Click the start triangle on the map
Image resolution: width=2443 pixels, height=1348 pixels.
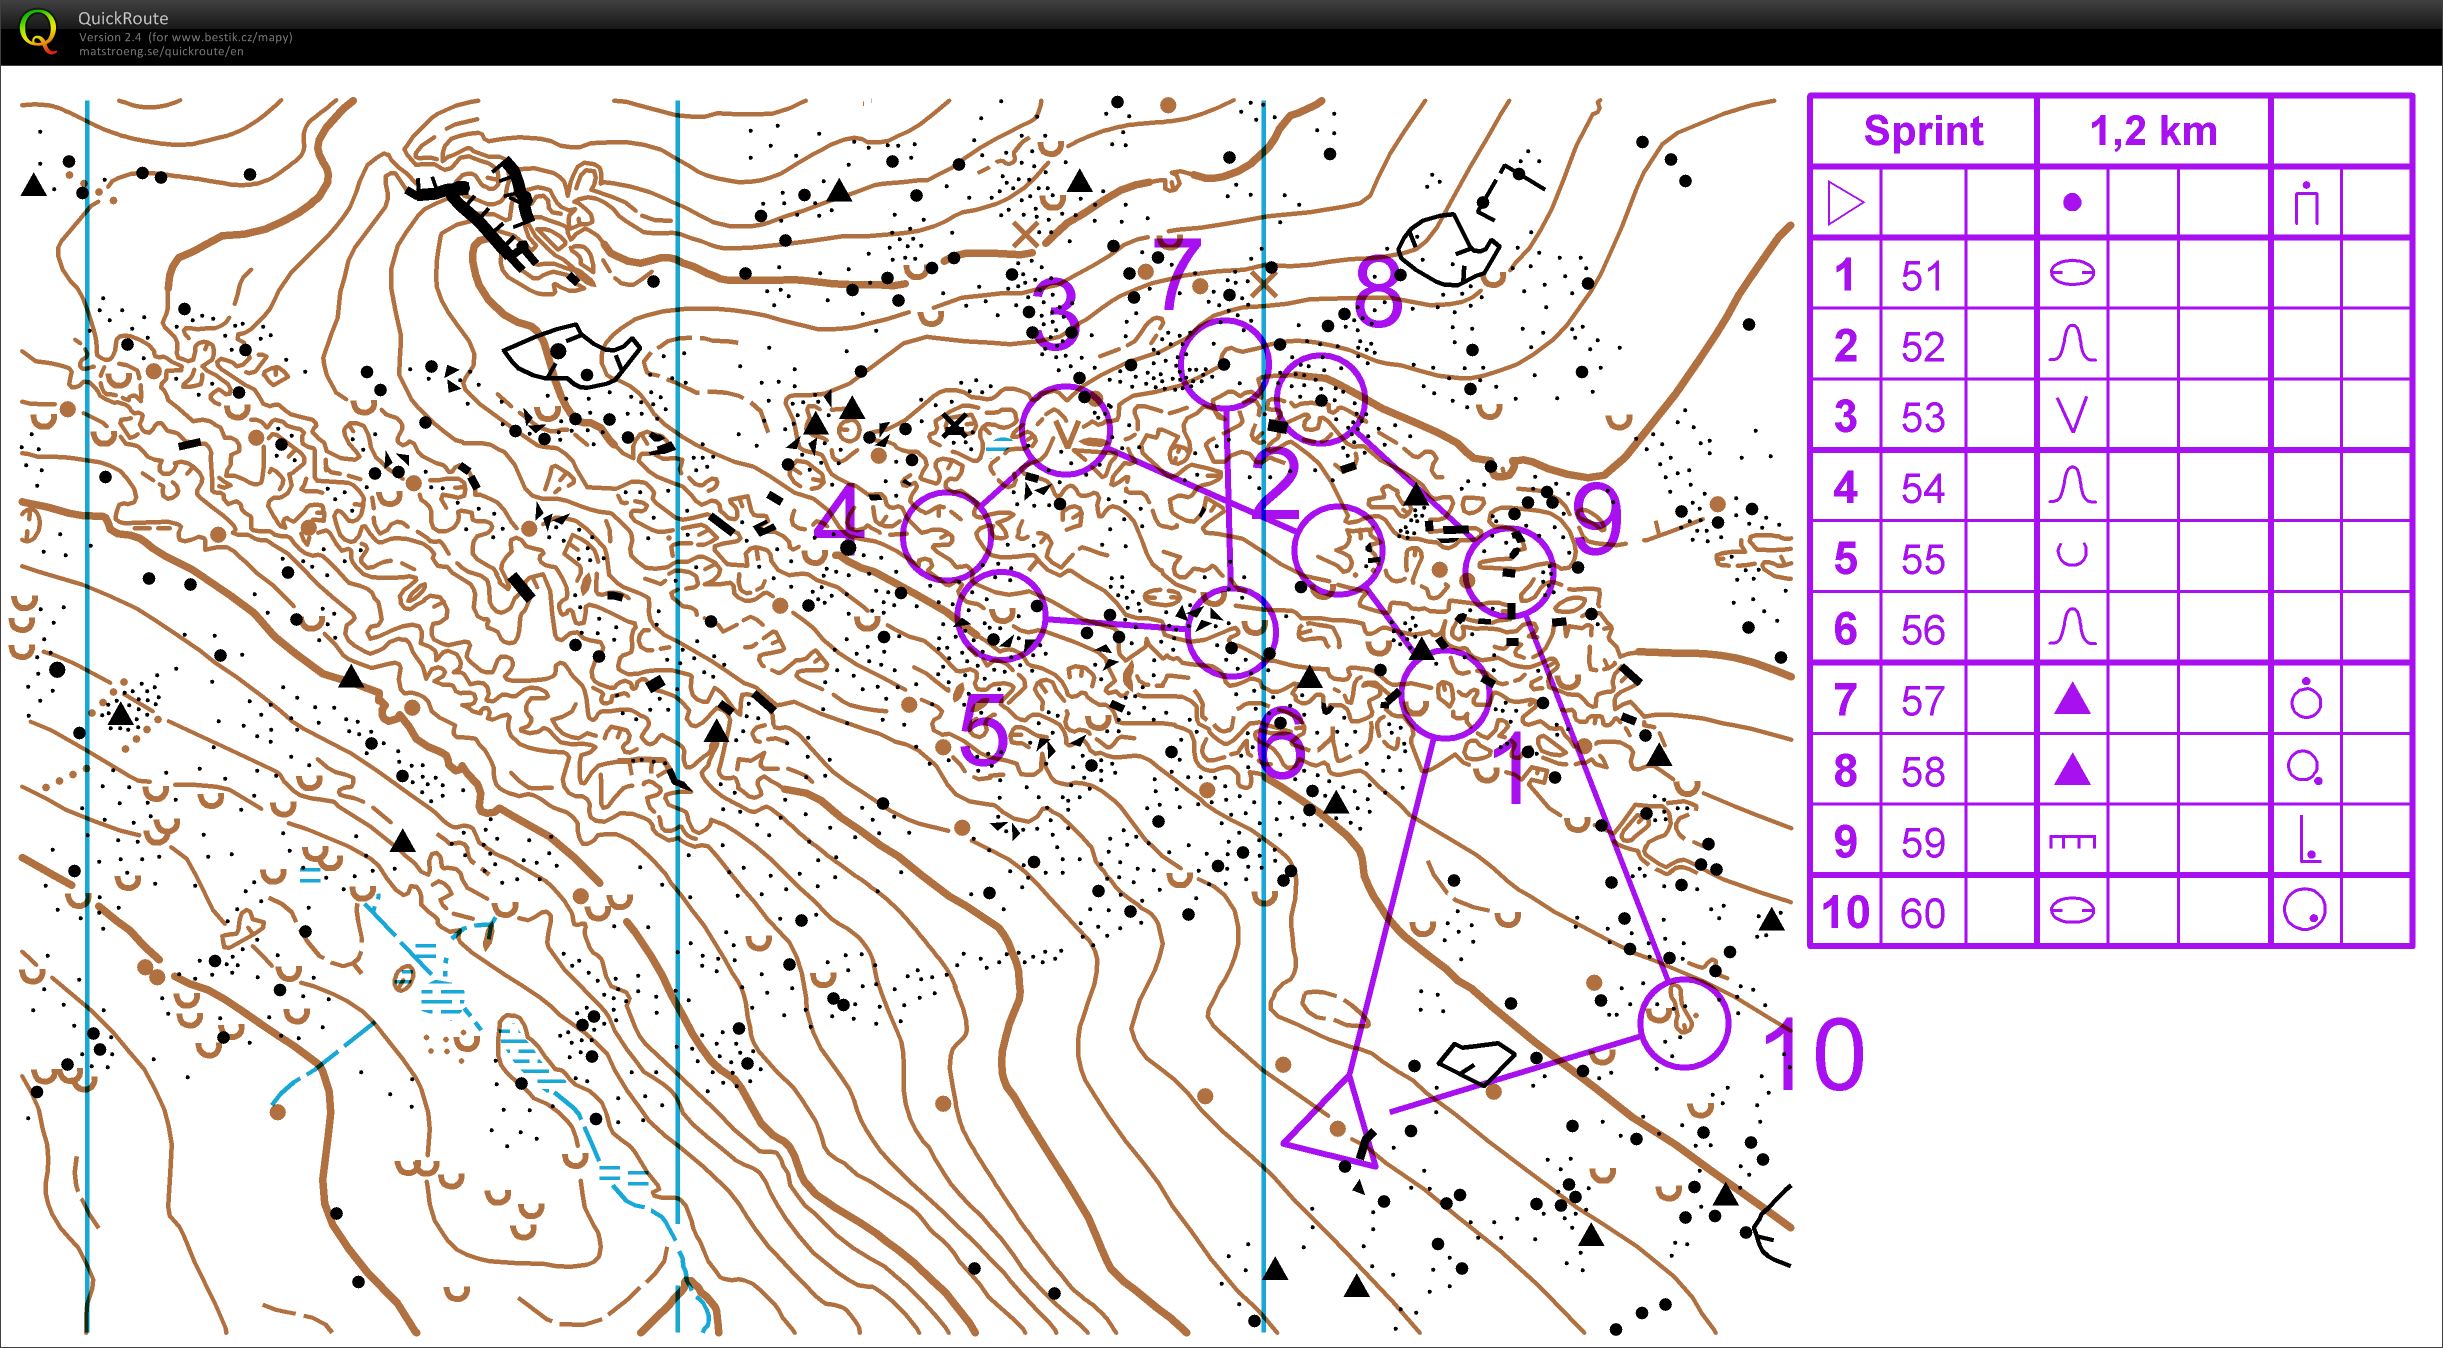[x=1335, y=1126]
